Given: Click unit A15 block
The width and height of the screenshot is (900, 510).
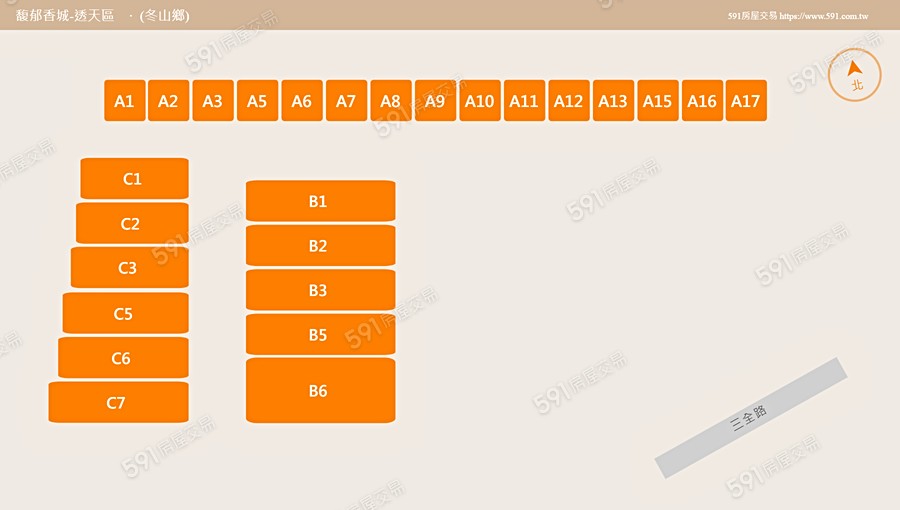Looking at the screenshot, I should coord(657,101).
